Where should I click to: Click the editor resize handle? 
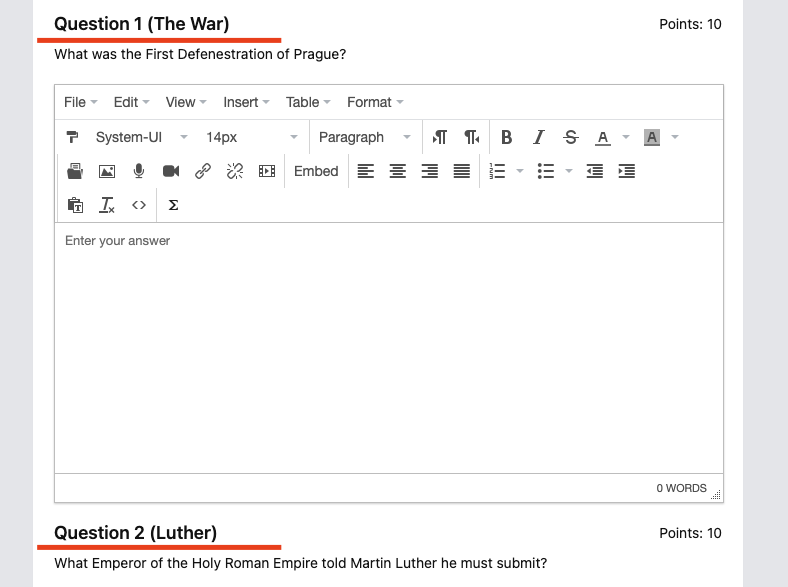point(716,495)
